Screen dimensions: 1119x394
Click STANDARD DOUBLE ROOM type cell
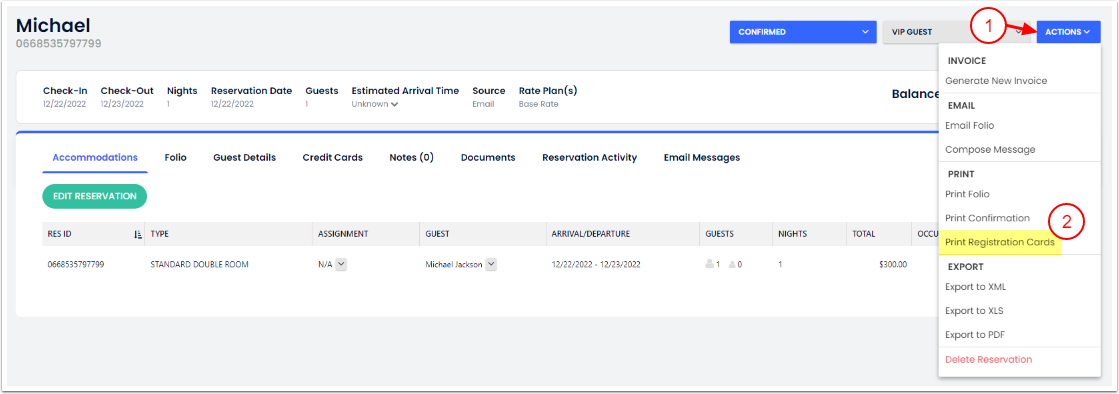click(199, 264)
